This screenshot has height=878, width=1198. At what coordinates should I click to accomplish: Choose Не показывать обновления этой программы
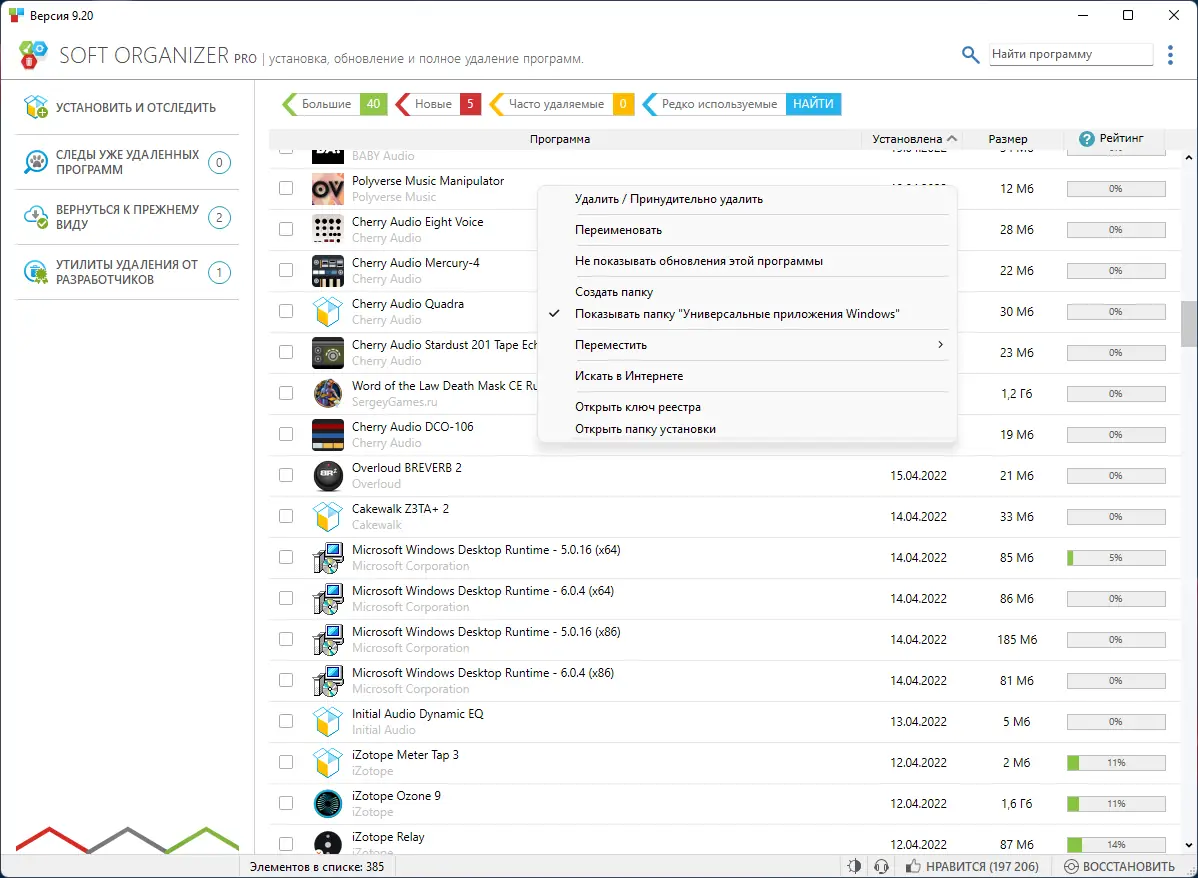pyautogui.click(x=747, y=261)
